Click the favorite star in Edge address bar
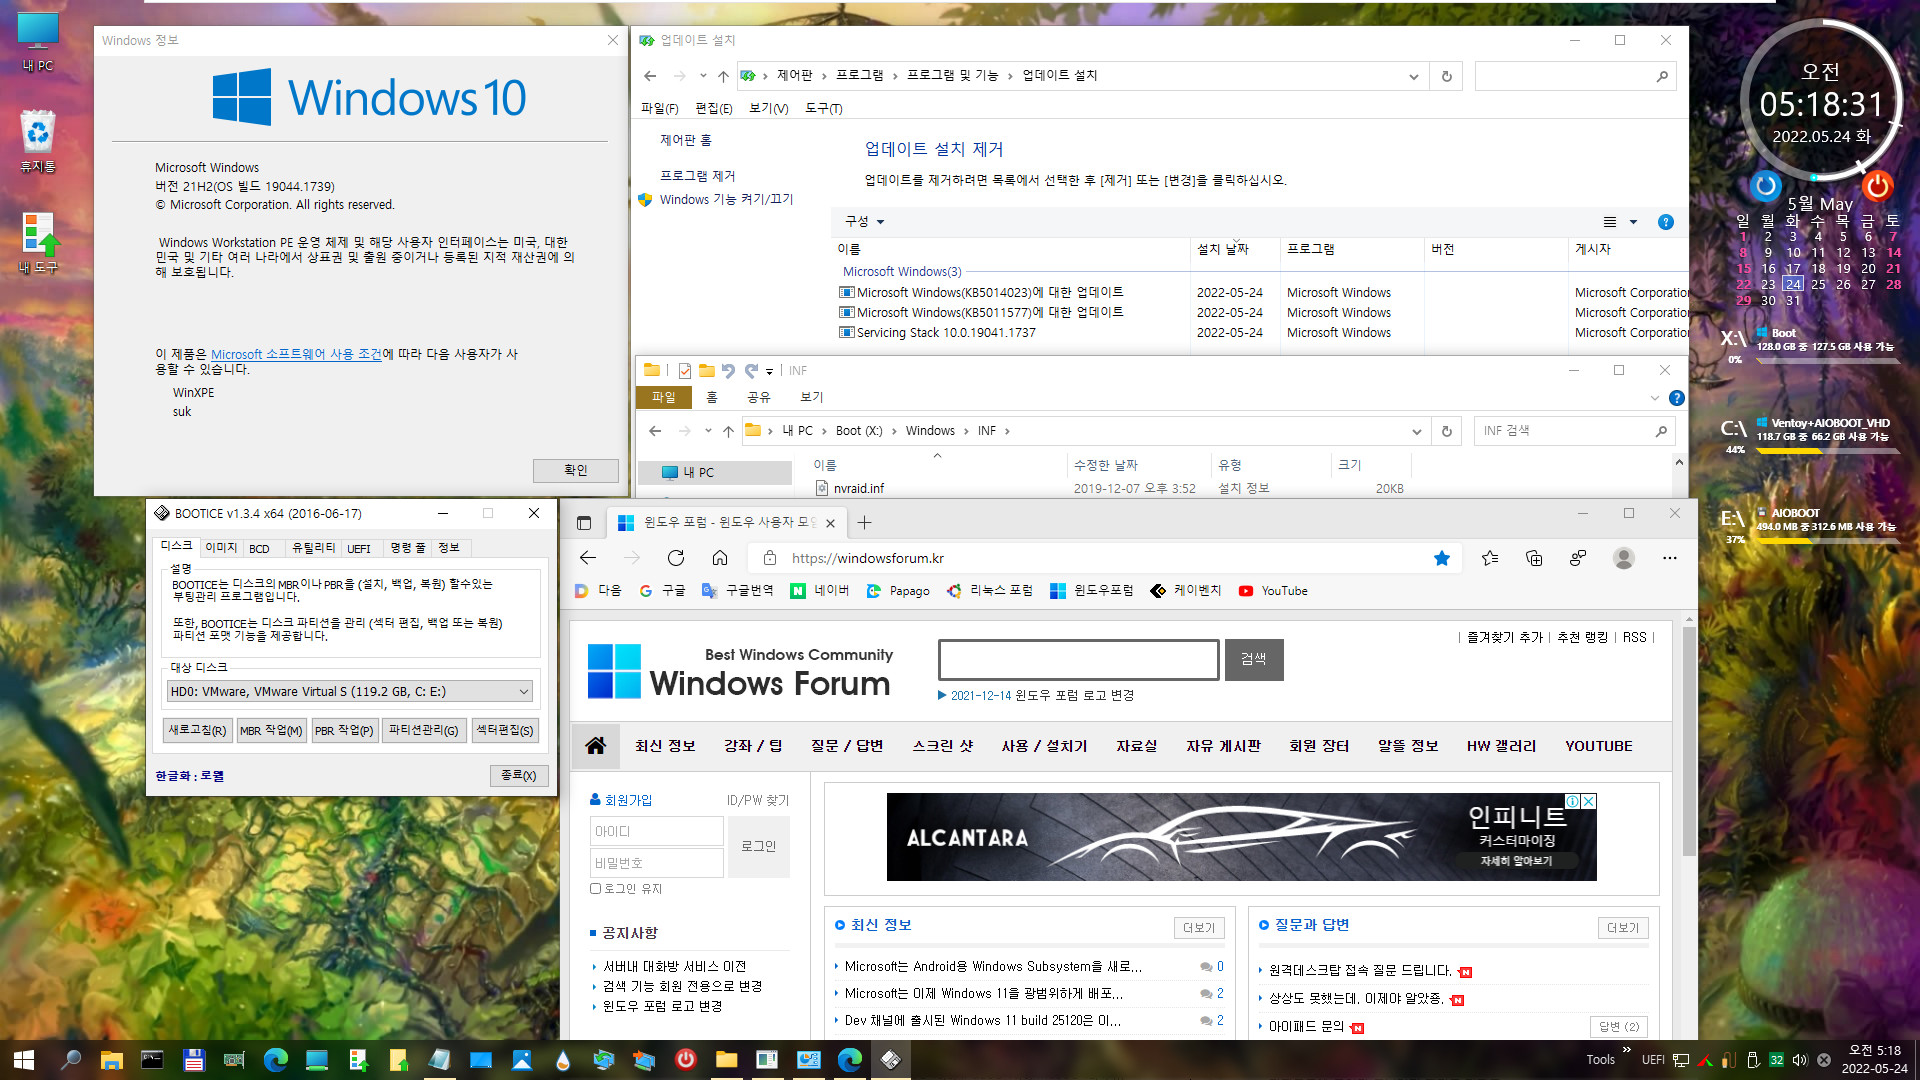Viewport: 1920px width, 1080px height. tap(1441, 558)
